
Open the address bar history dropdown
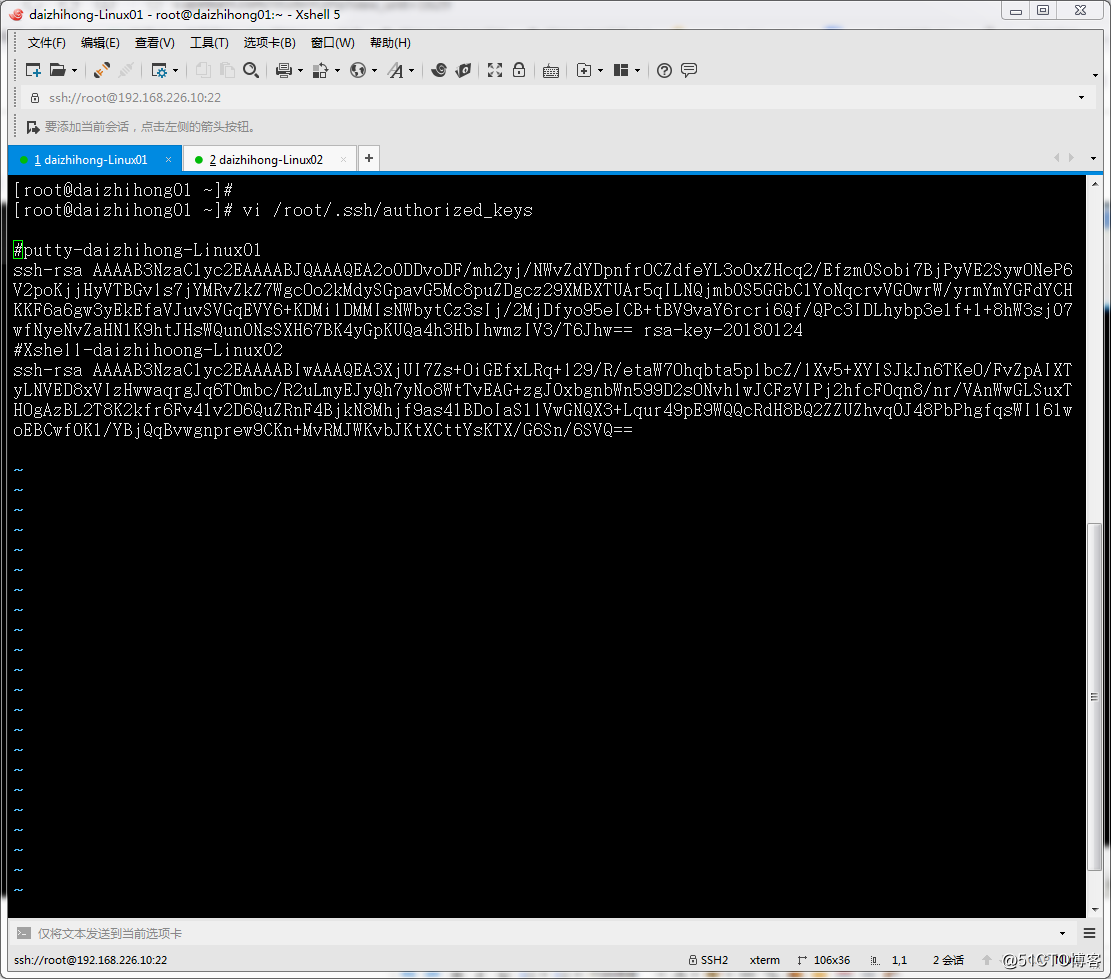click(x=1081, y=98)
